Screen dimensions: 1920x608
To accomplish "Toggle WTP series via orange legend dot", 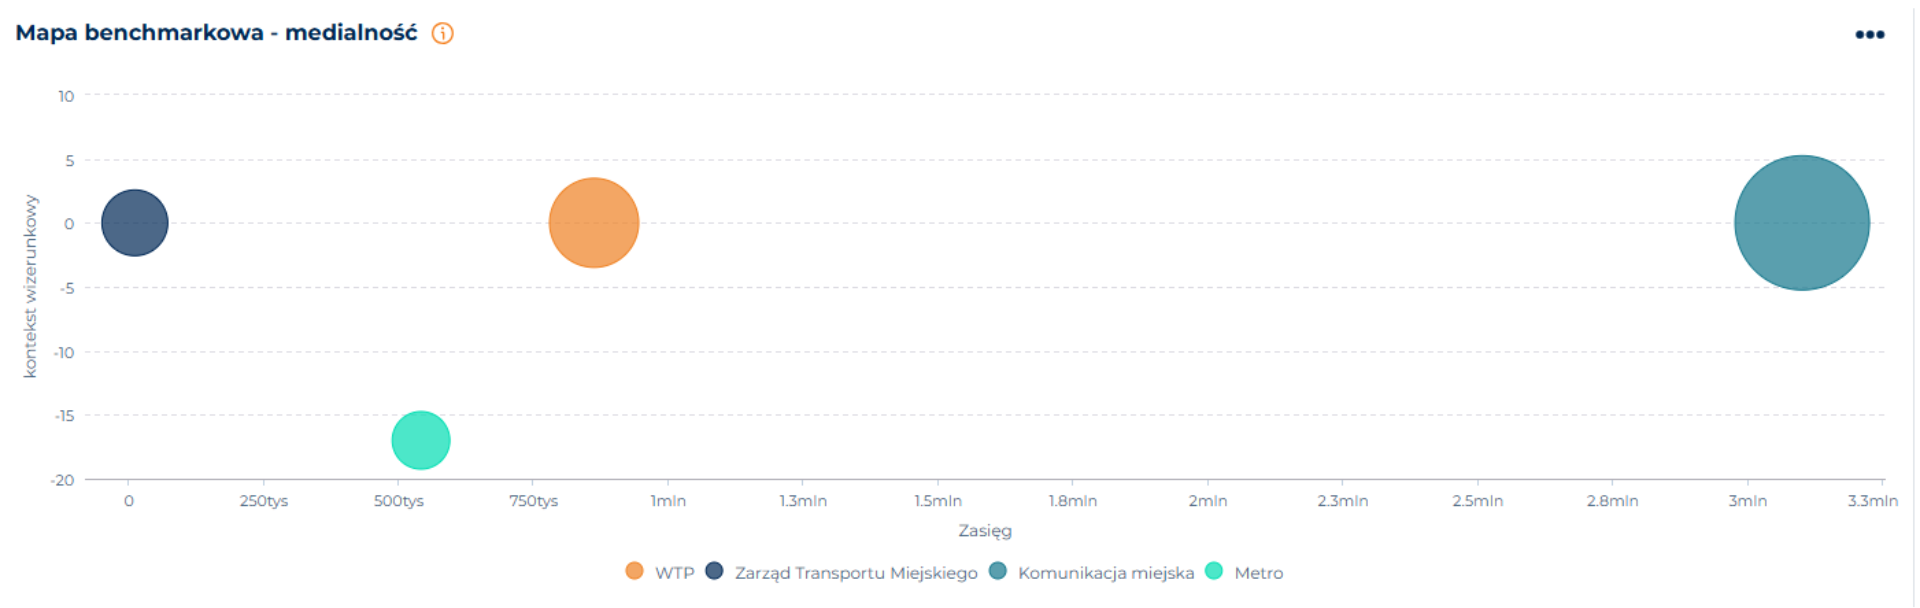I will point(634,571).
